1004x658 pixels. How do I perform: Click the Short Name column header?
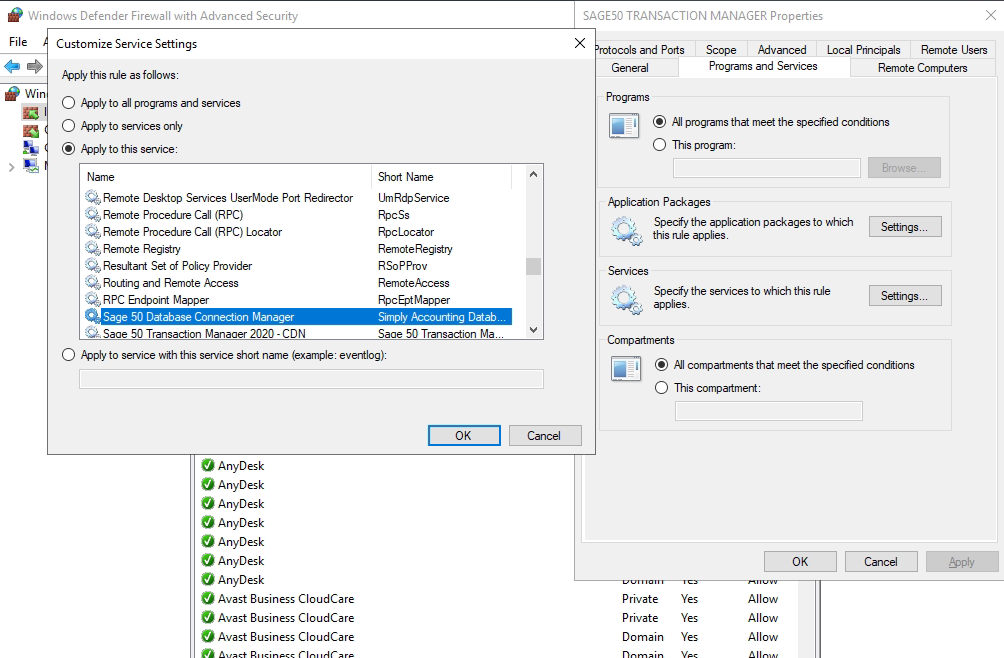click(x=441, y=177)
